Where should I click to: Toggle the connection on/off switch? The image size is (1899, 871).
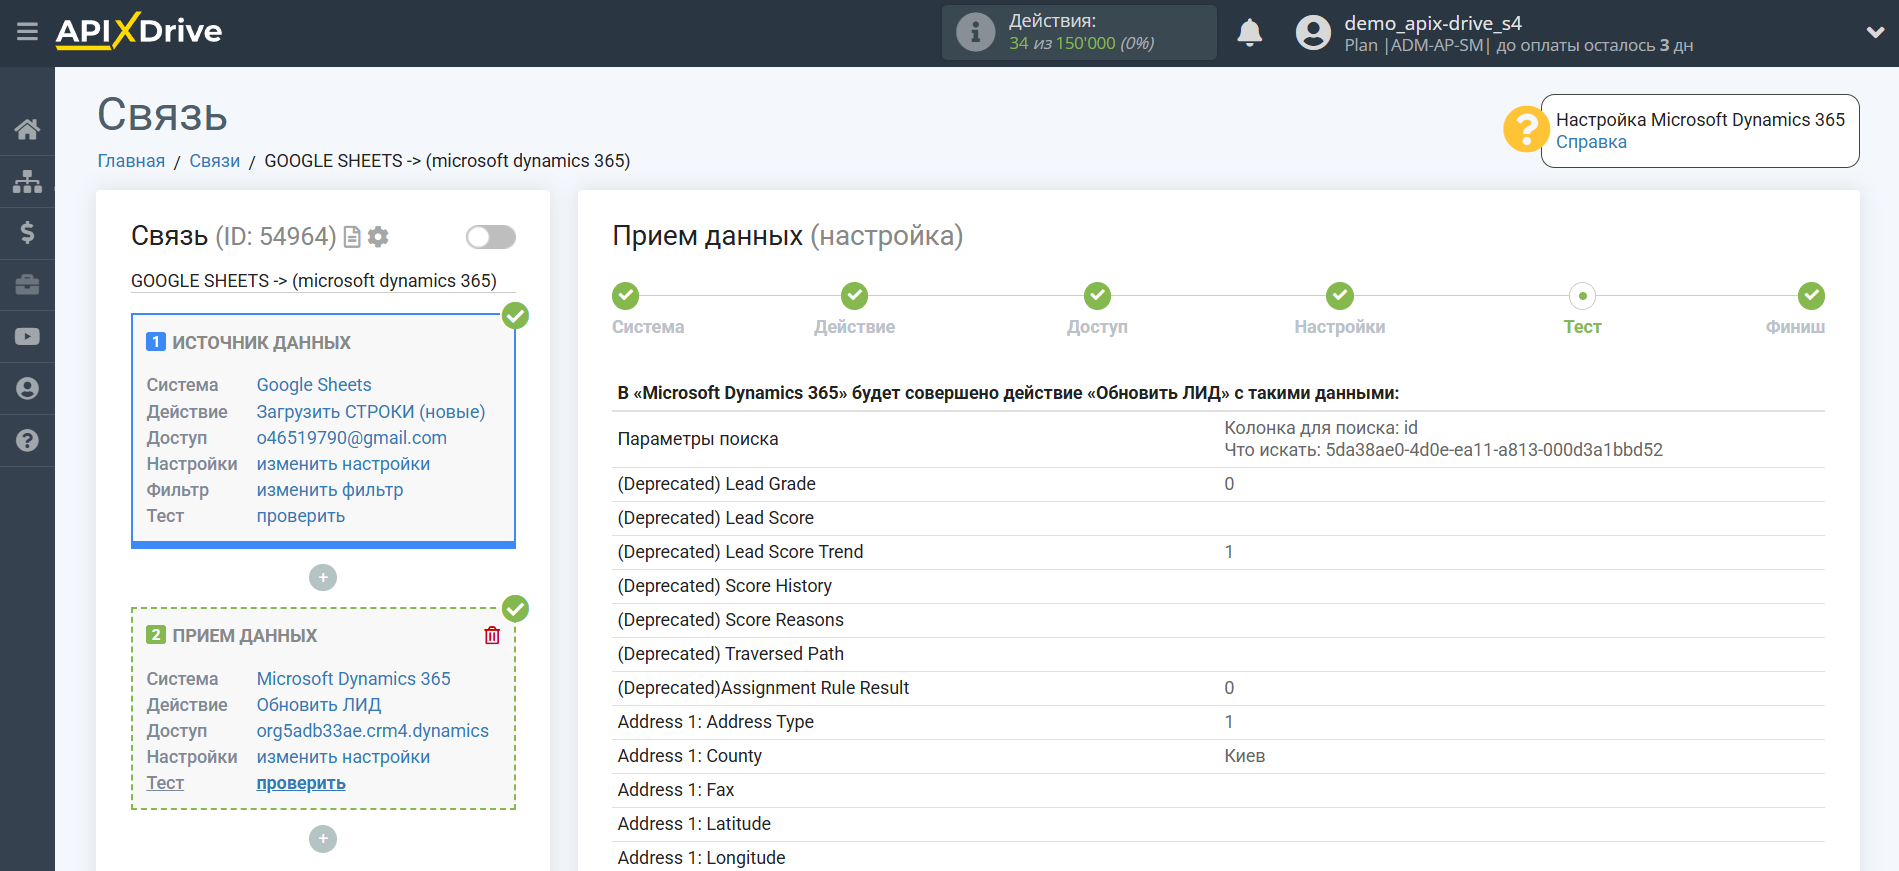pos(491,237)
